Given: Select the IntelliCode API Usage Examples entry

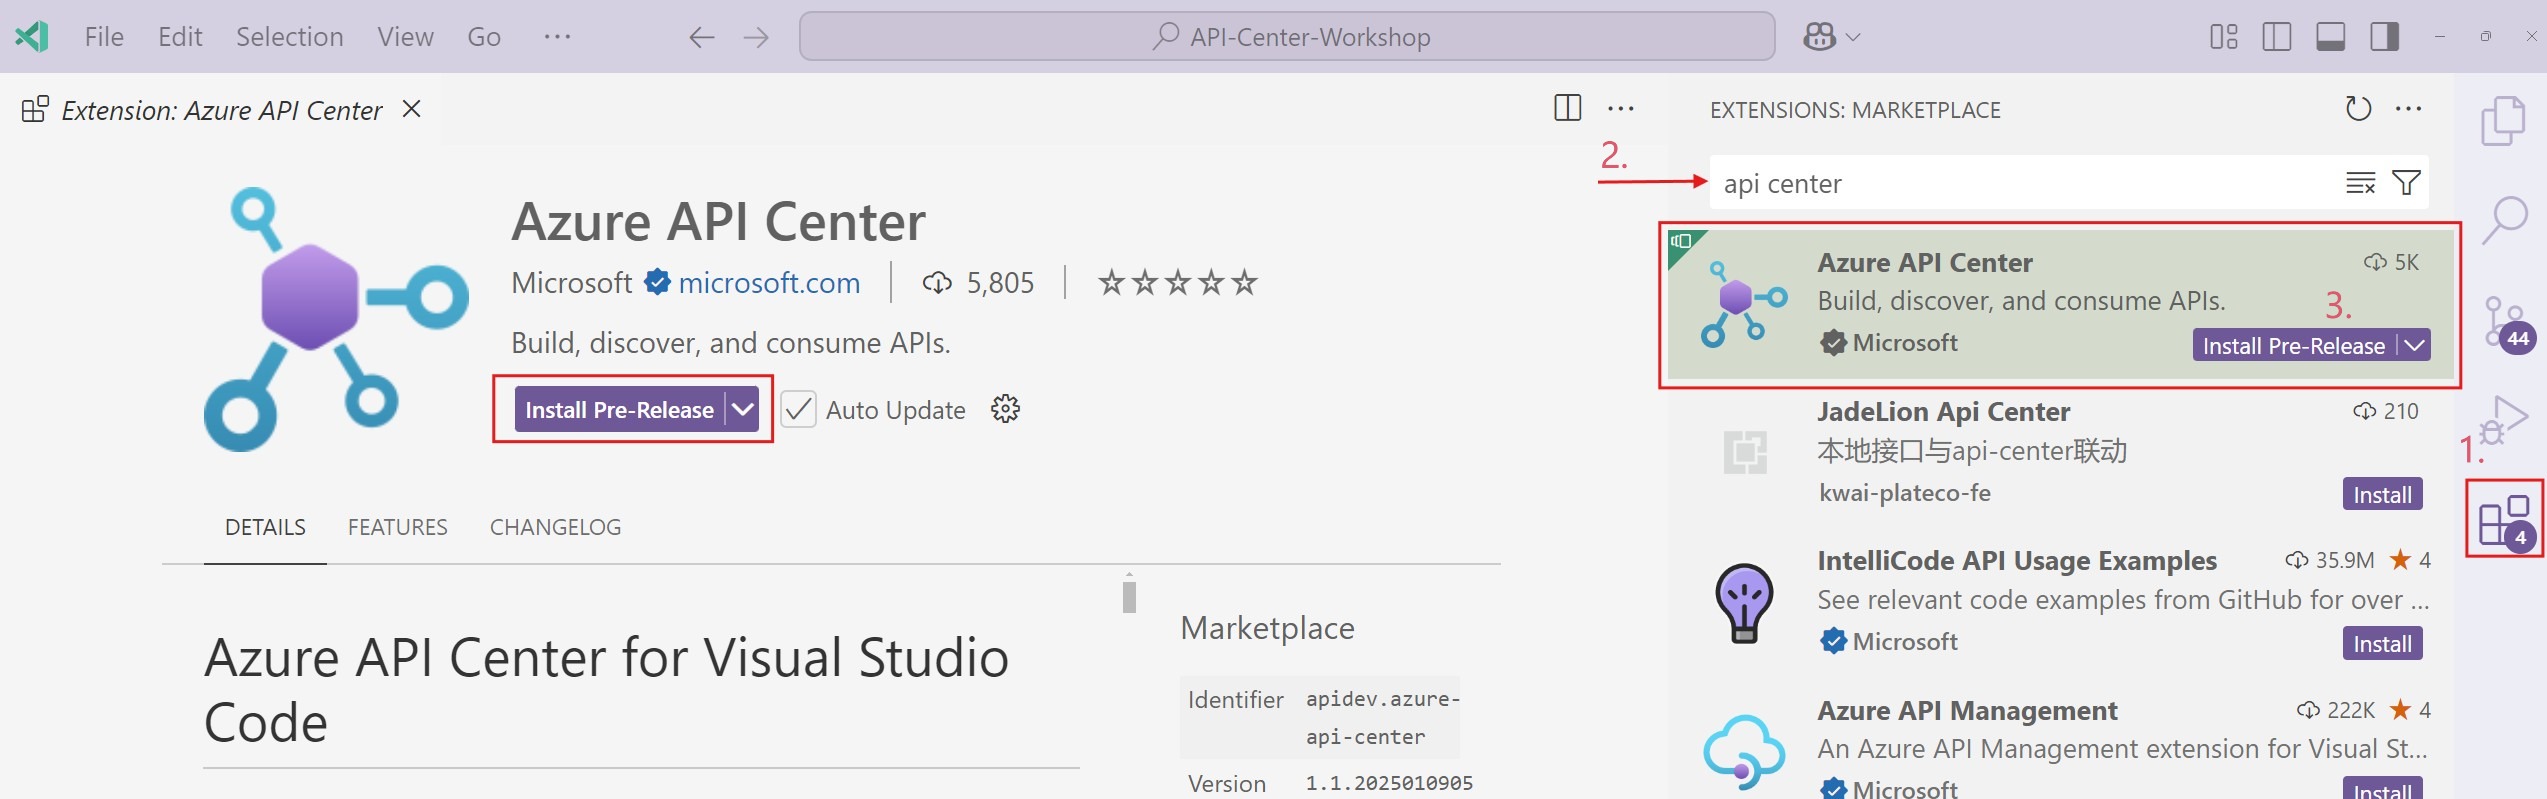Looking at the screenshot, I should coord(2061,603).
